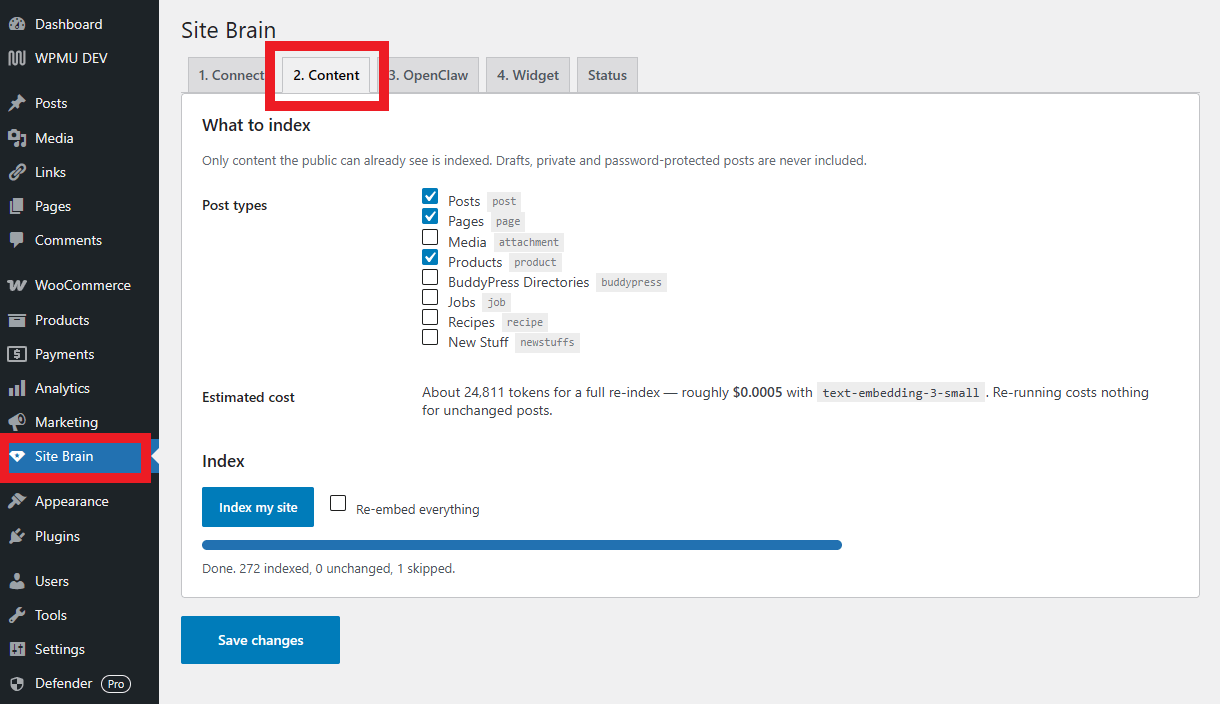
Task: Open WPMU DEV in the sidebar
Action: pyautogui.click(x=79, y=58)
